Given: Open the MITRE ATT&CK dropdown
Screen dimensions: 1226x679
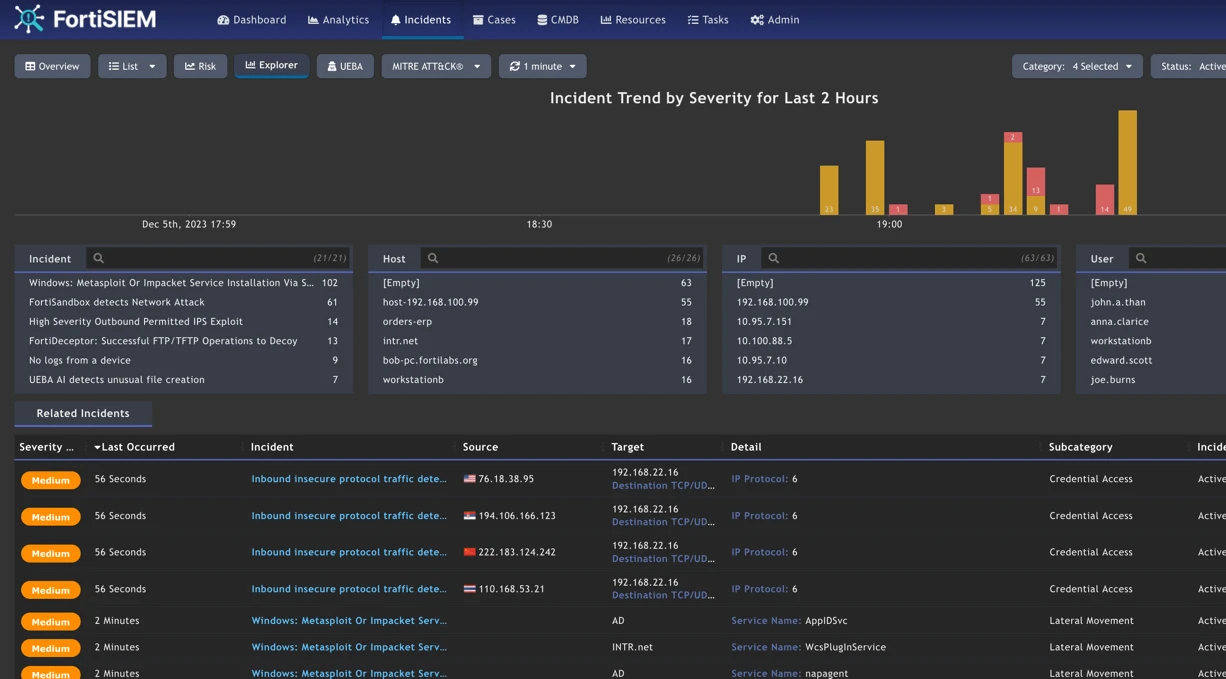Looking at the screenshot, I should coord(435,66).
